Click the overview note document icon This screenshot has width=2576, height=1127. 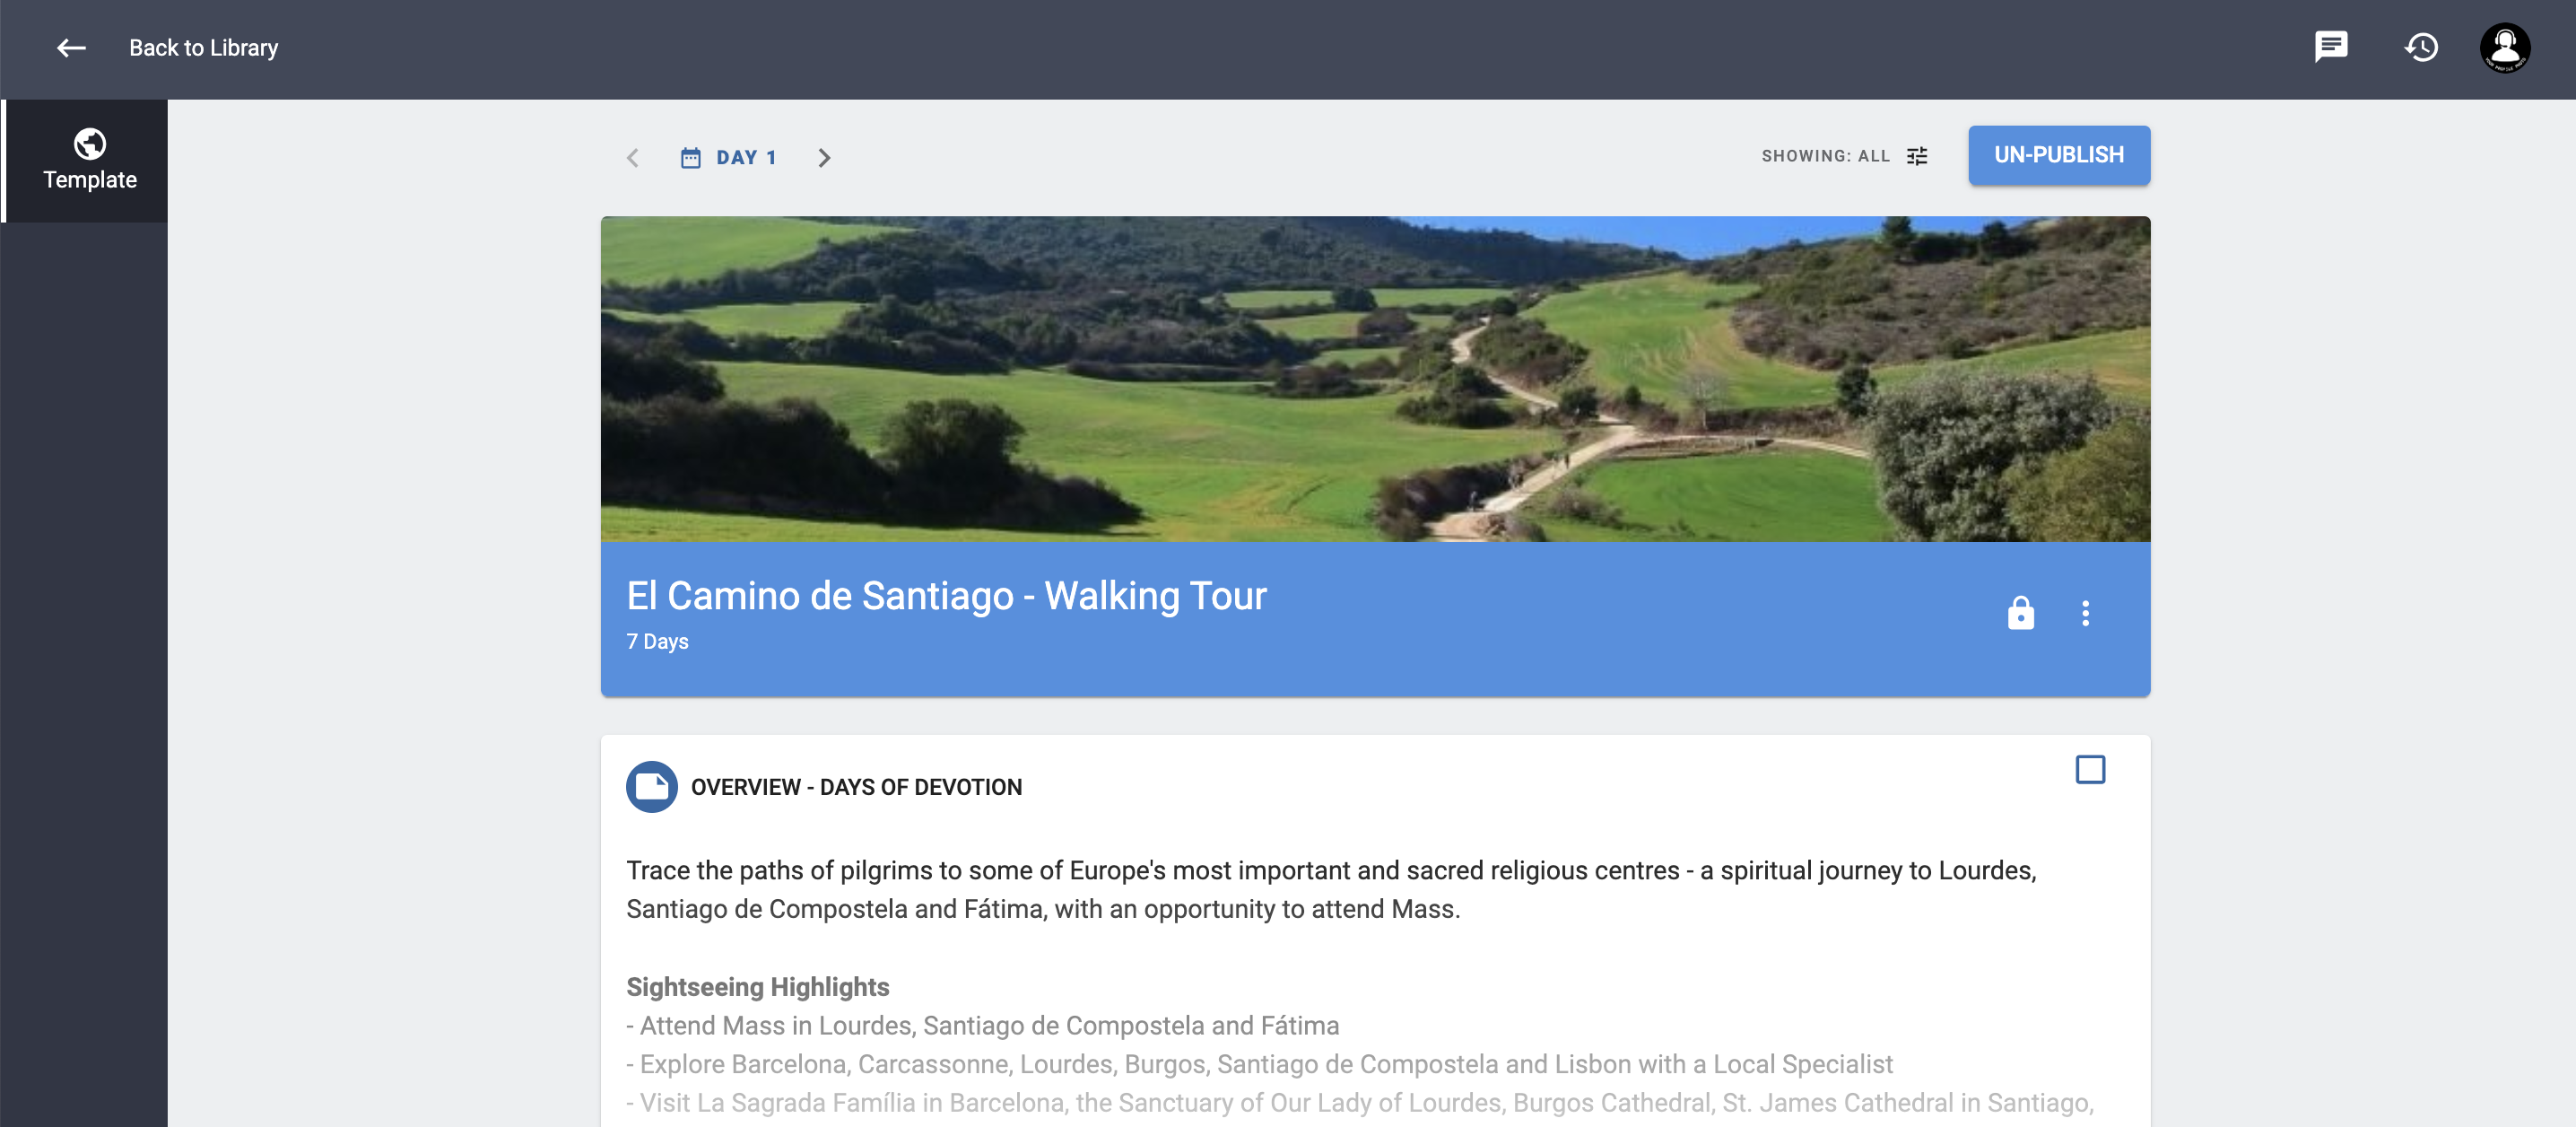(x=652, y=787)
